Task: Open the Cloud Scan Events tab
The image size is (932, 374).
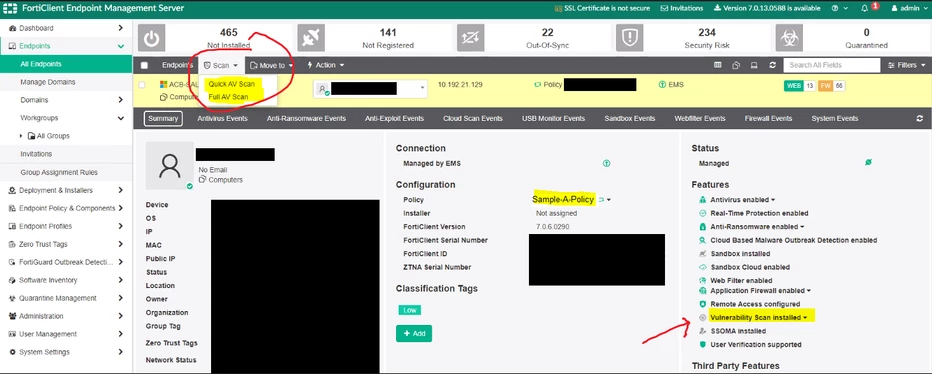Action: pos(473,118)
